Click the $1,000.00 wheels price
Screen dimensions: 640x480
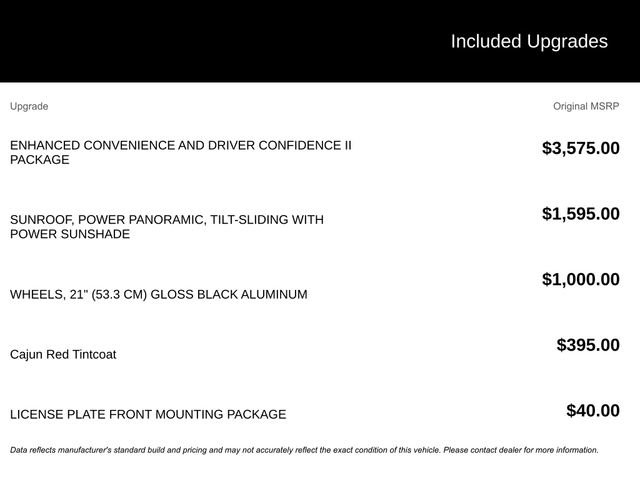(580, 279)
